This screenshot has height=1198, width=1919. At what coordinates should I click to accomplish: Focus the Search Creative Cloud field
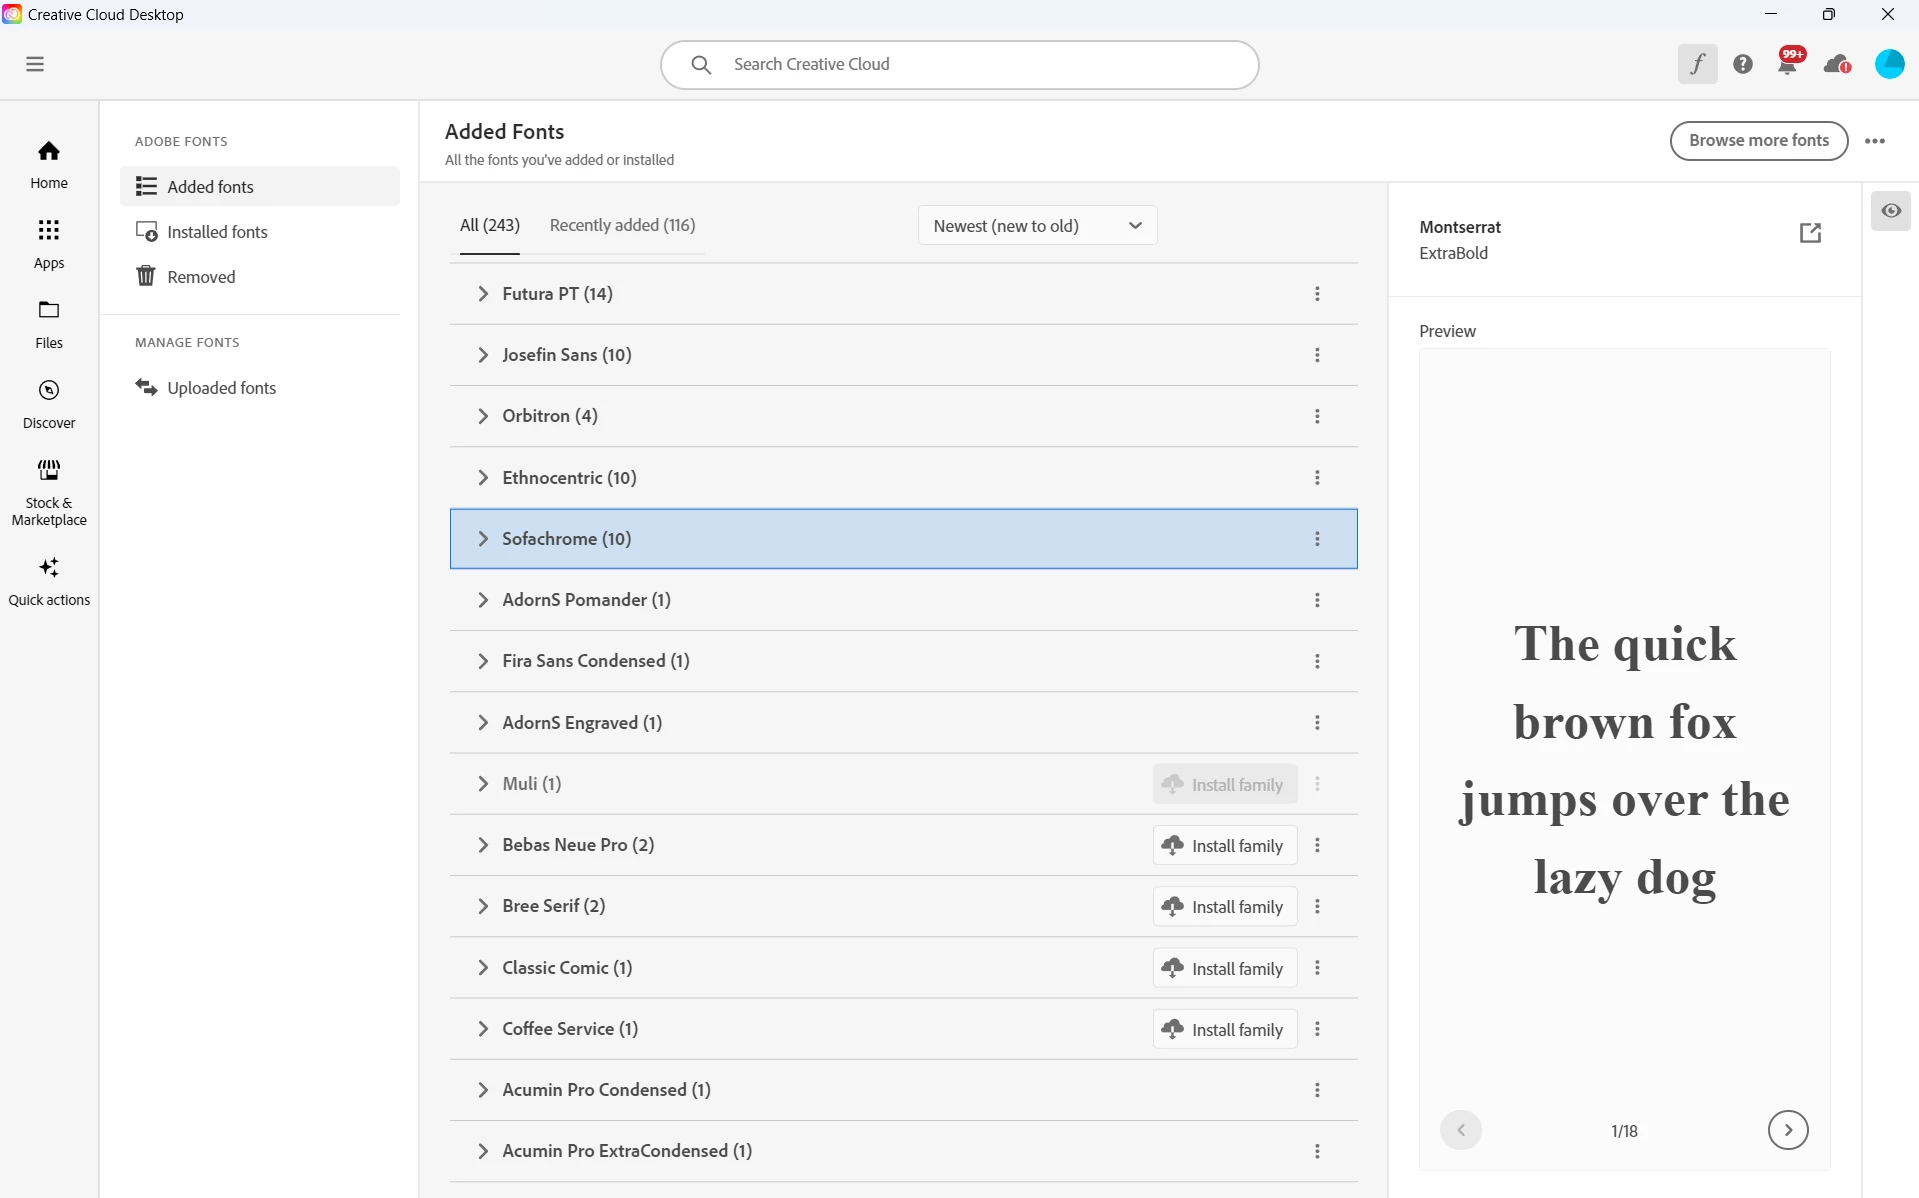click(959, 65)
